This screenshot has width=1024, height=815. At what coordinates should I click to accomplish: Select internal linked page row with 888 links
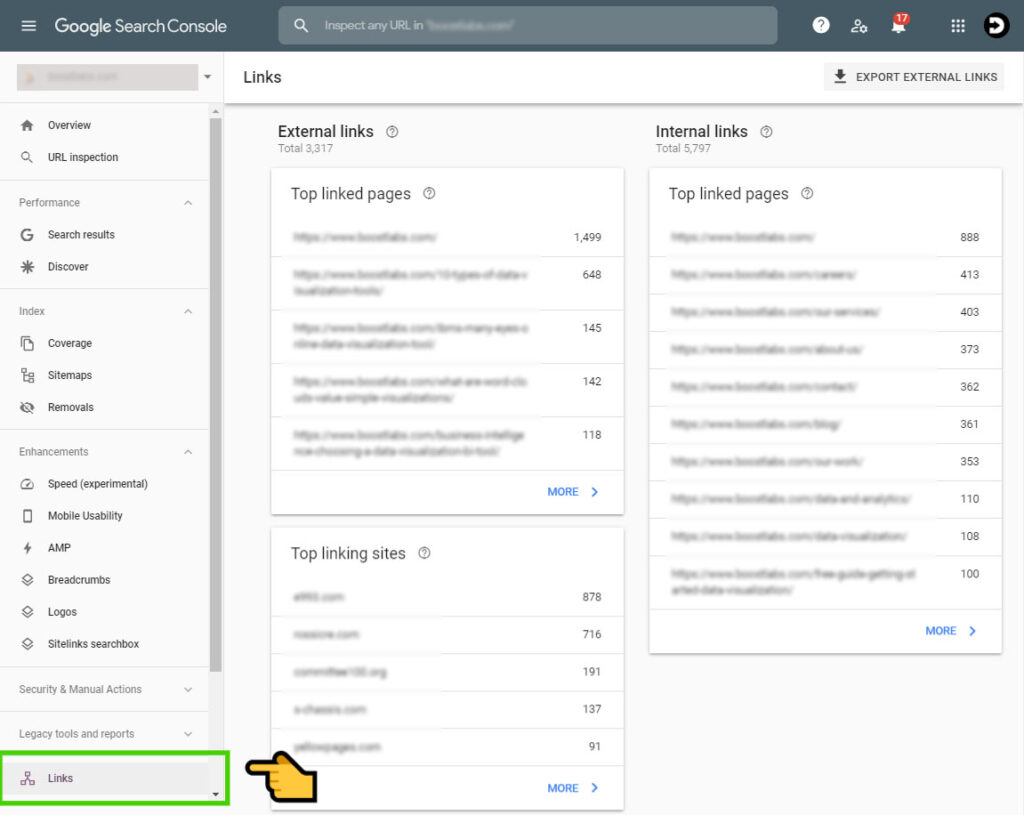pos(825,238)
